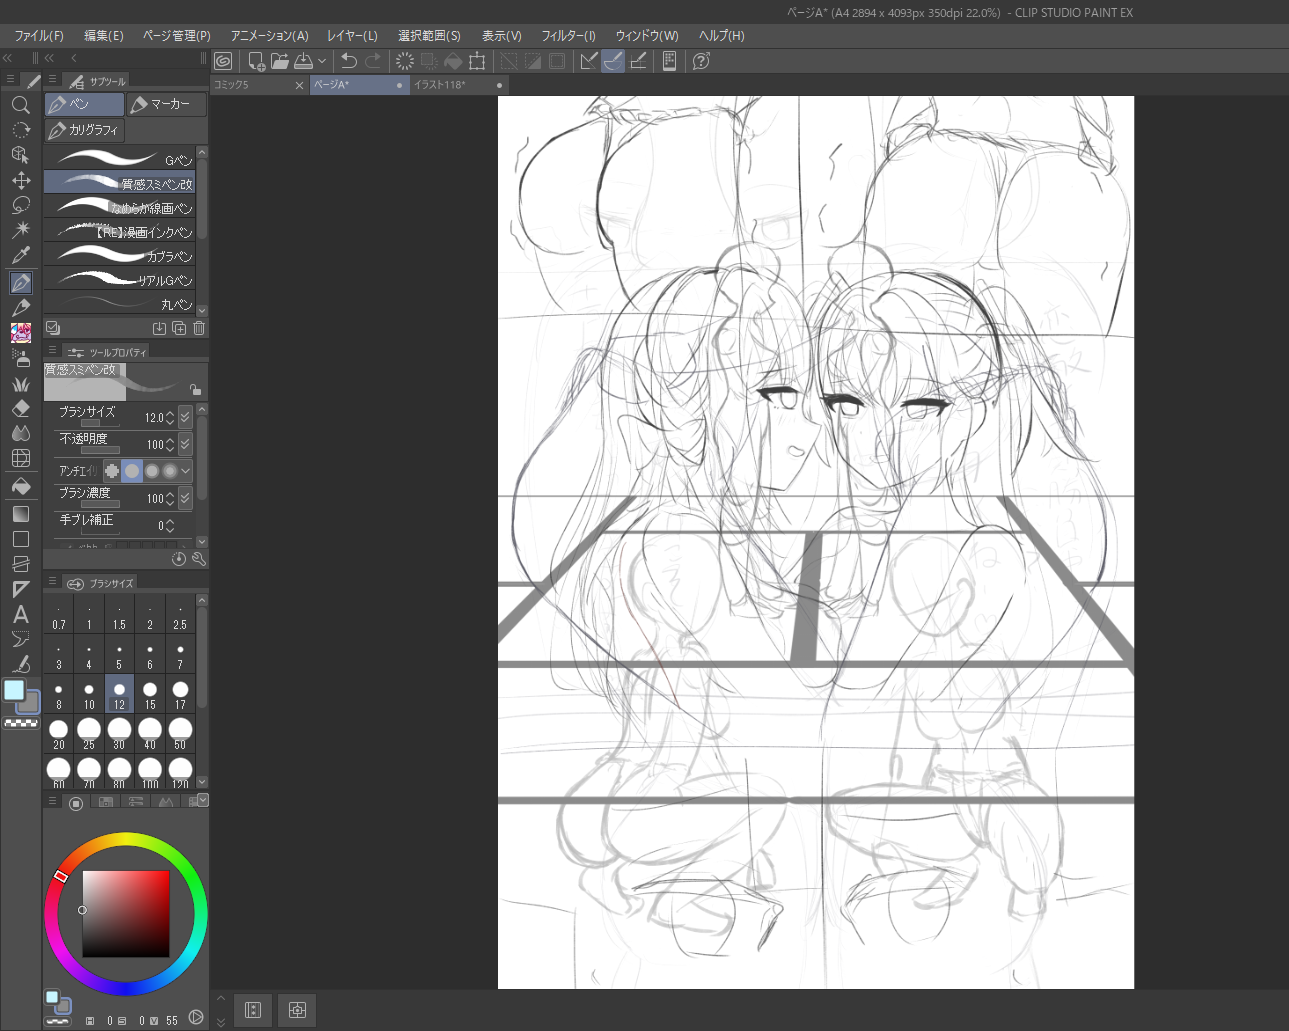Select brush size preset 5
The height and width of the screenshot is (1031, 1289).
point(119,653)
